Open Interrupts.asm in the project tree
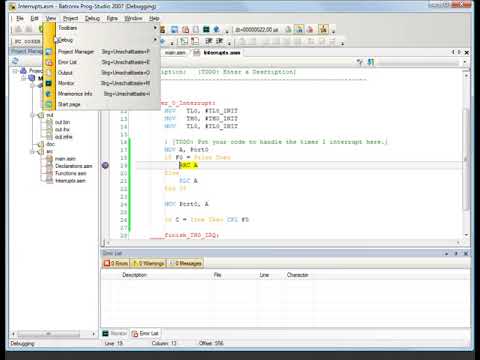The width and height of the screenshot is (480, 360). (x=70, y=181)
